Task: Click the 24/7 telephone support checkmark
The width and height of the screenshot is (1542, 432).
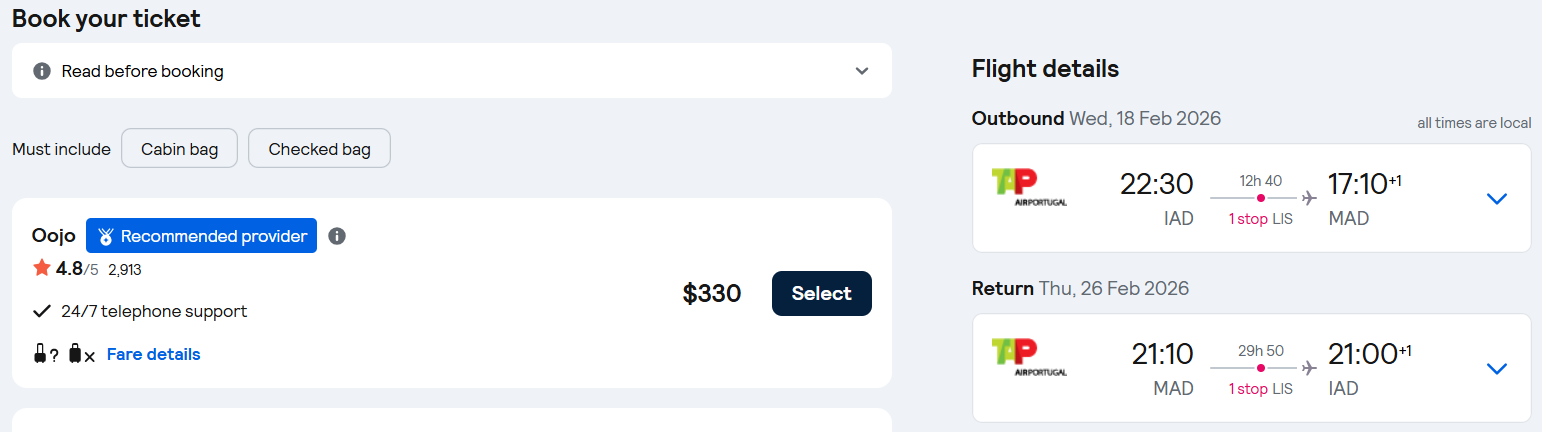Action: point(42,311)
